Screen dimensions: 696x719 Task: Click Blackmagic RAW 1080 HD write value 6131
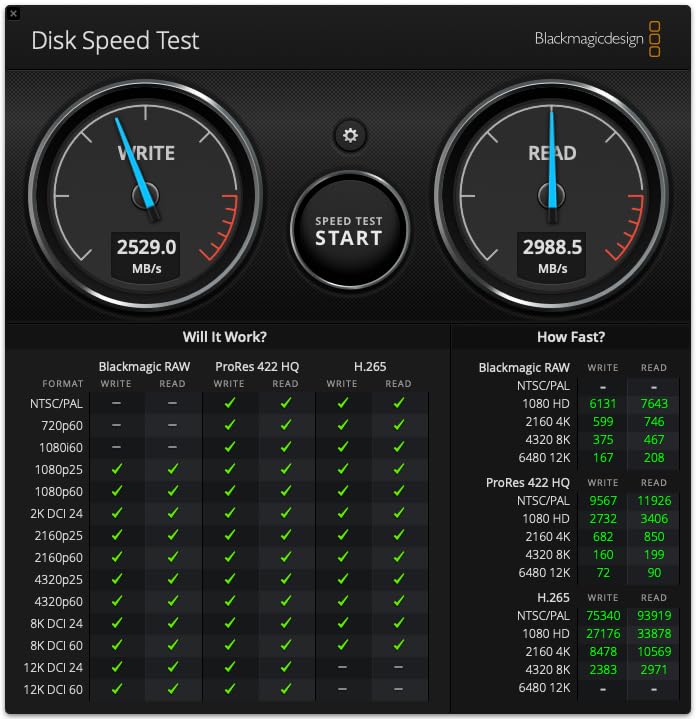point(603,404)
